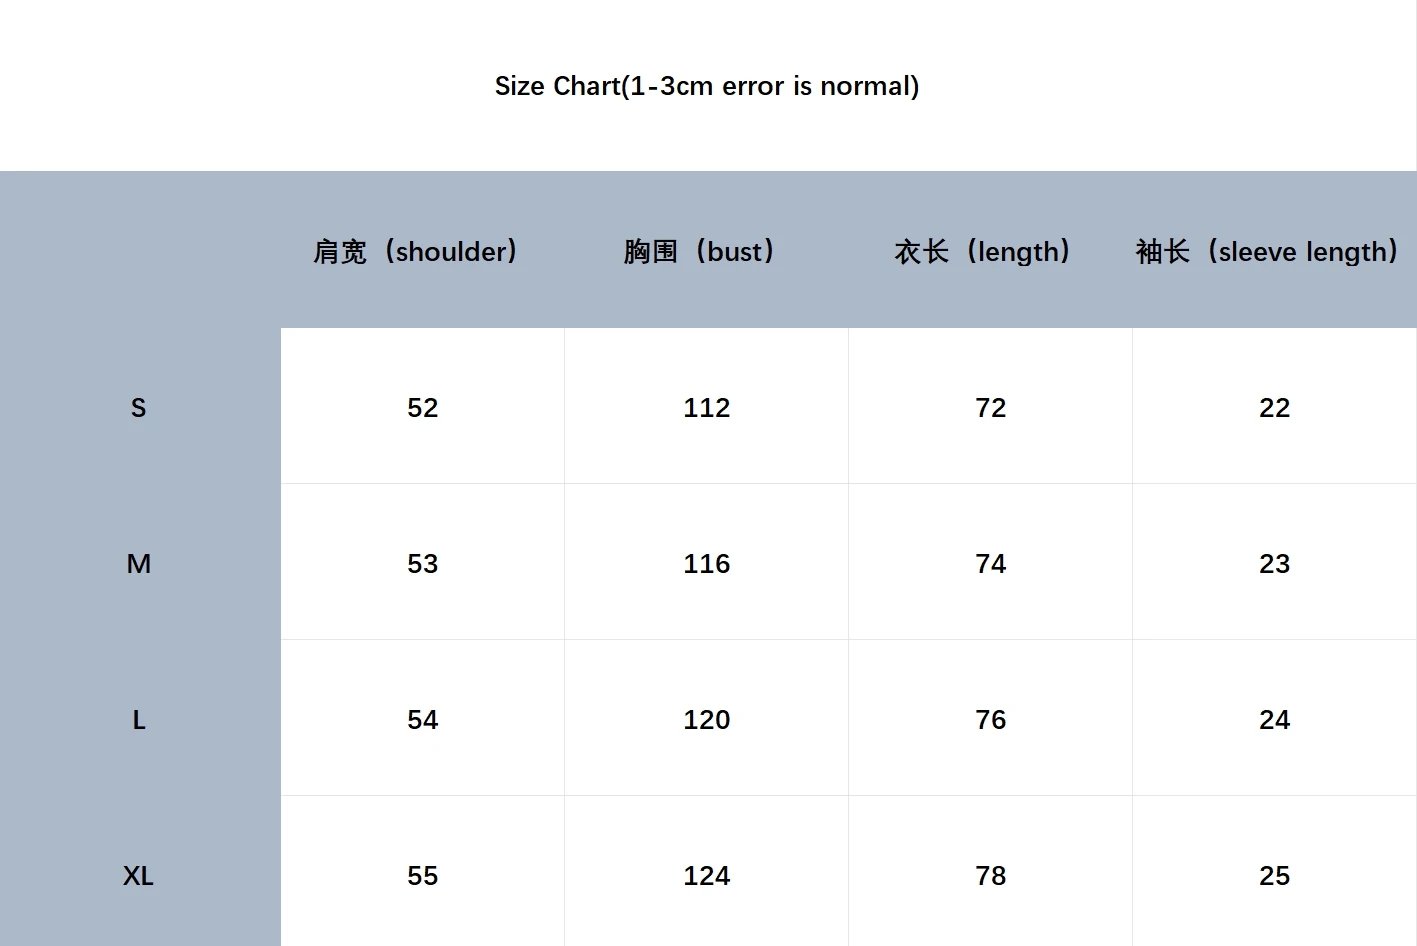
Task: Select the cell showing bust 116
Action: 706,562
